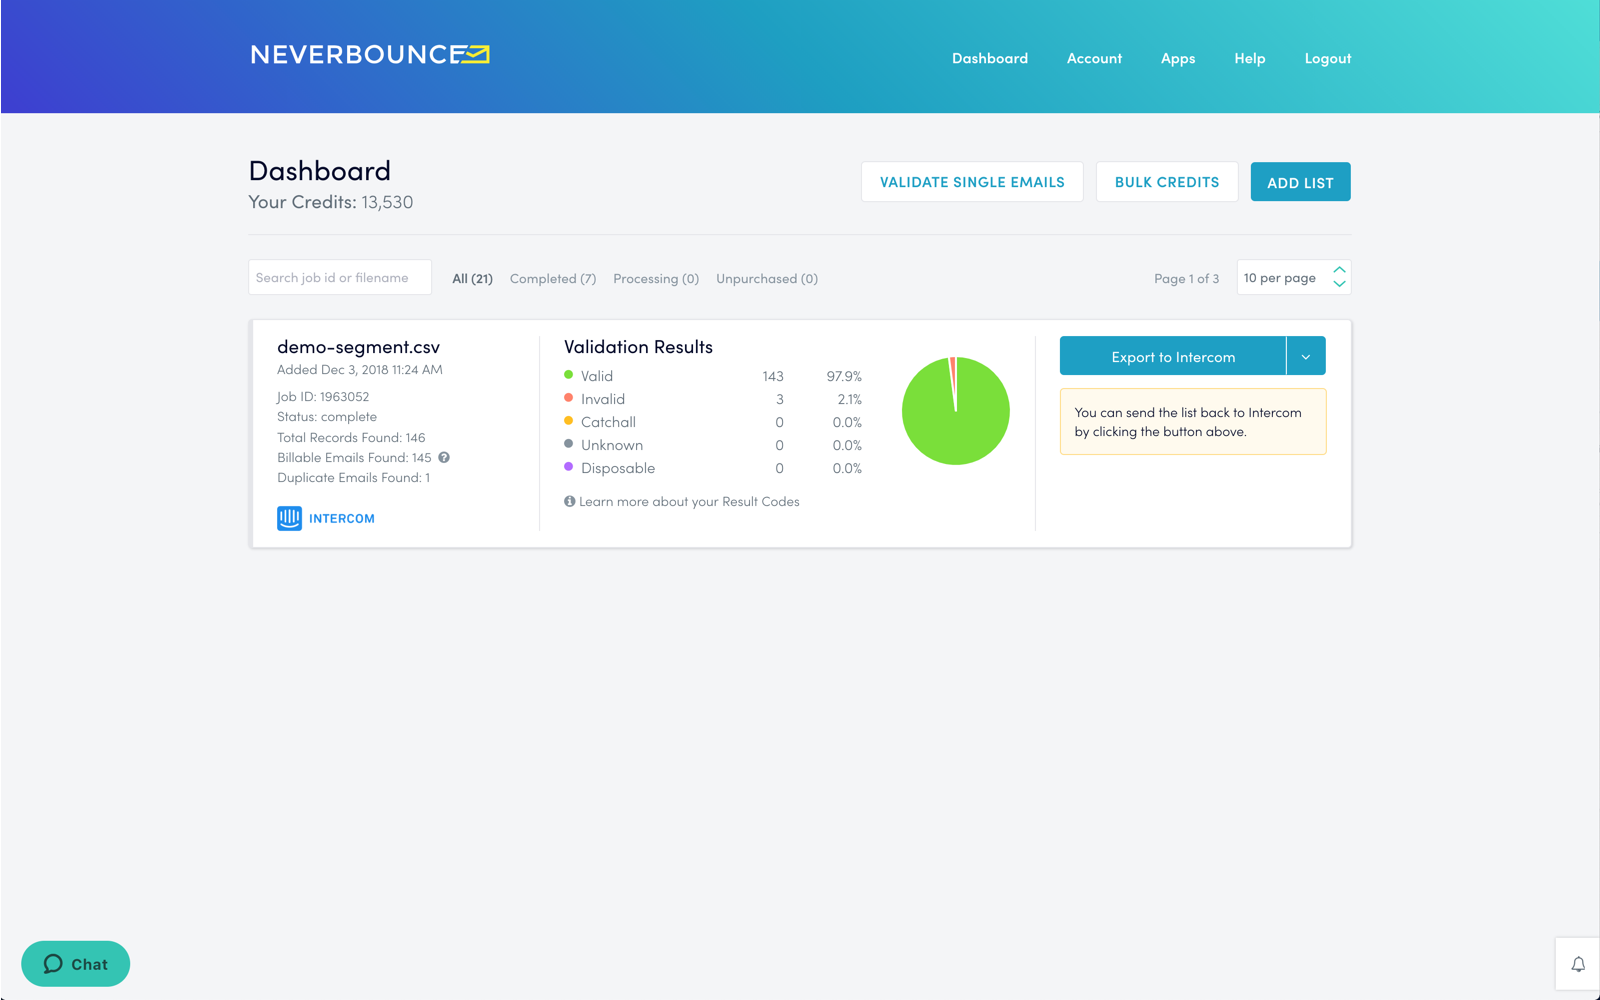Viewport: 1600px width, 1000px height.
Task: Click the Search job id or filename field
Action: [339, 277]
